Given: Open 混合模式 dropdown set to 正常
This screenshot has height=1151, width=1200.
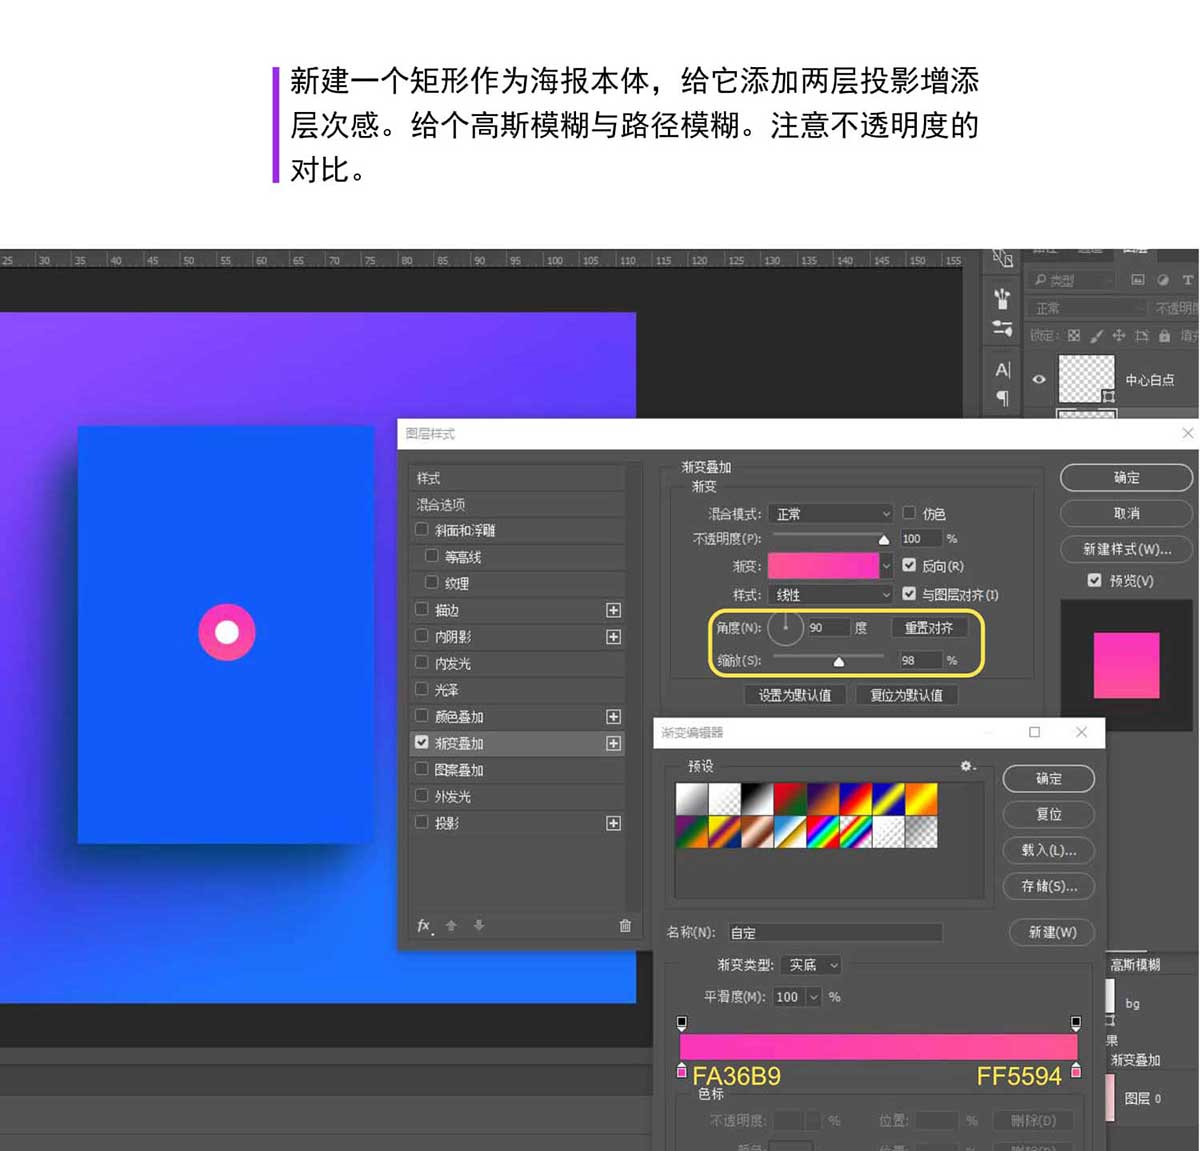Looking at the screenshot, I should click(830, 514).
